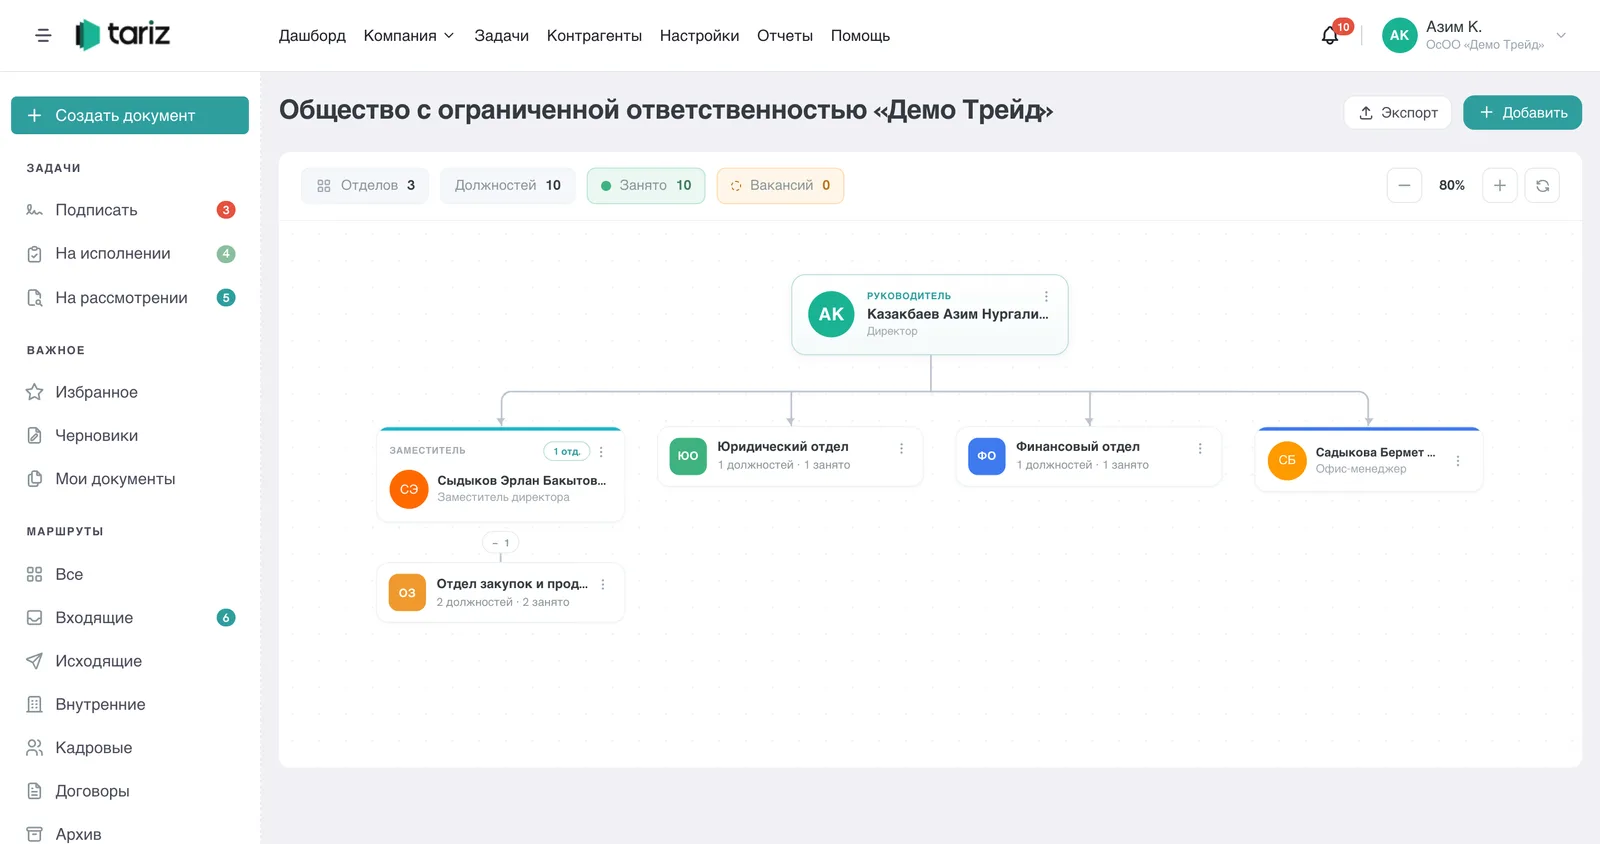Image resolution: width=1600 pixels, height=844 pixels.
Task: Toggle the Вакансий 0 filter chip
Action: pyautogui.click(x=780, y=185)
